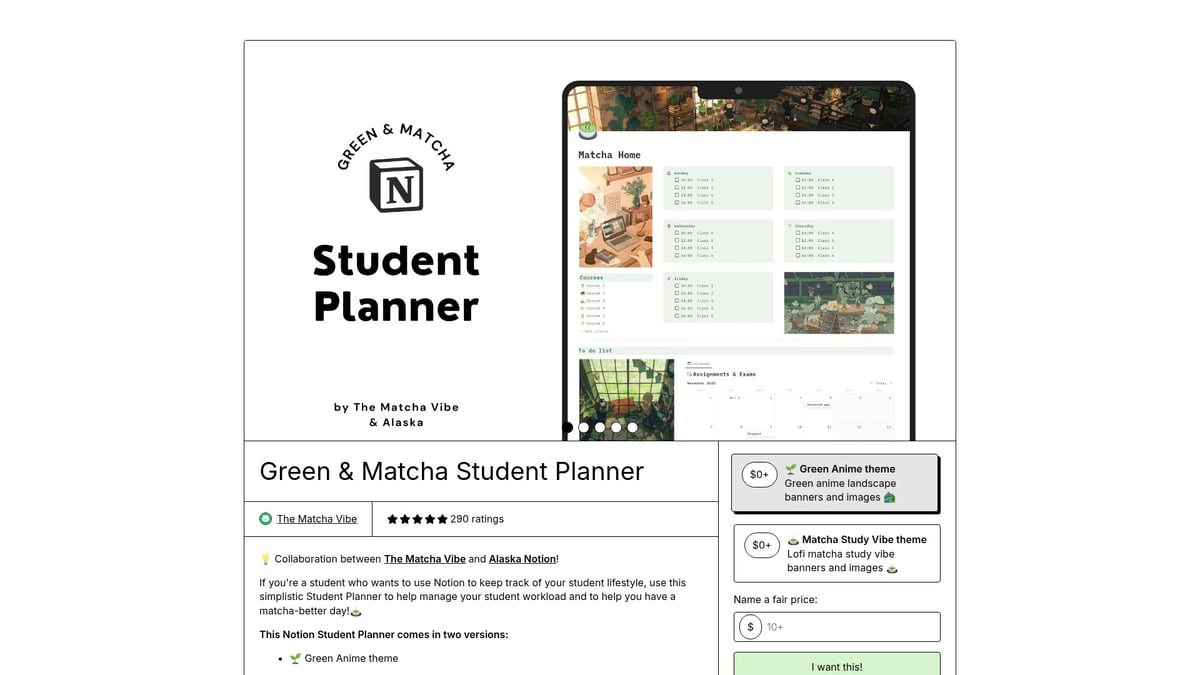
Task: Click the next-month chevron in the calendar header
Action: pos(889,383)
